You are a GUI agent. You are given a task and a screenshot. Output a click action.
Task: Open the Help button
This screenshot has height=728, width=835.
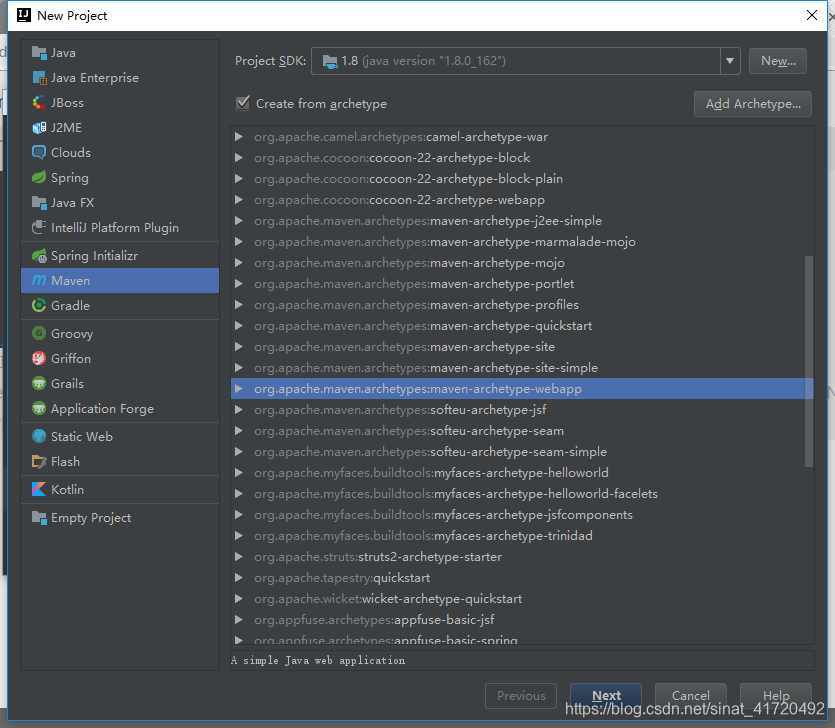coord(775,696)
